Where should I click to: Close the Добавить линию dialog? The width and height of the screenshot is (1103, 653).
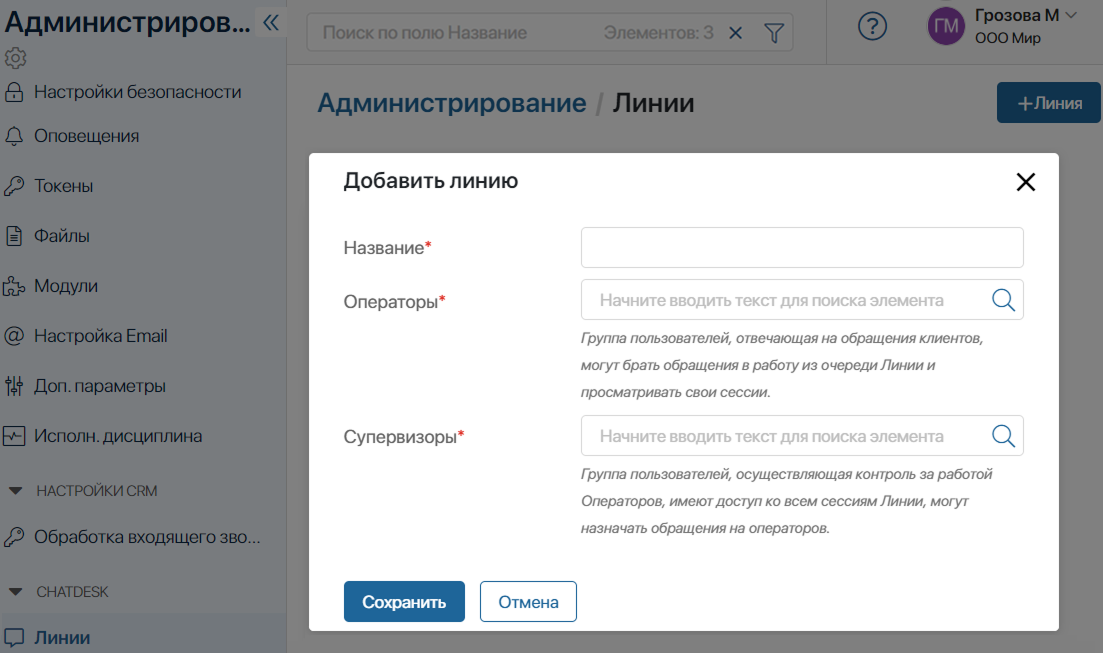[x=1025, y=182]
